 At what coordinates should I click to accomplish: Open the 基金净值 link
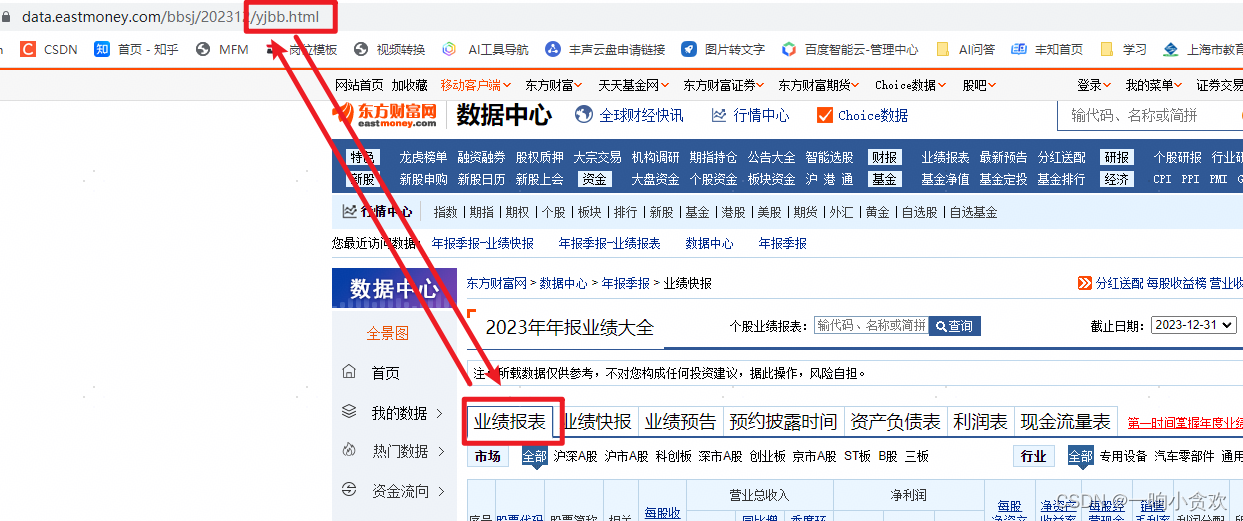click(x=945, y=179)
